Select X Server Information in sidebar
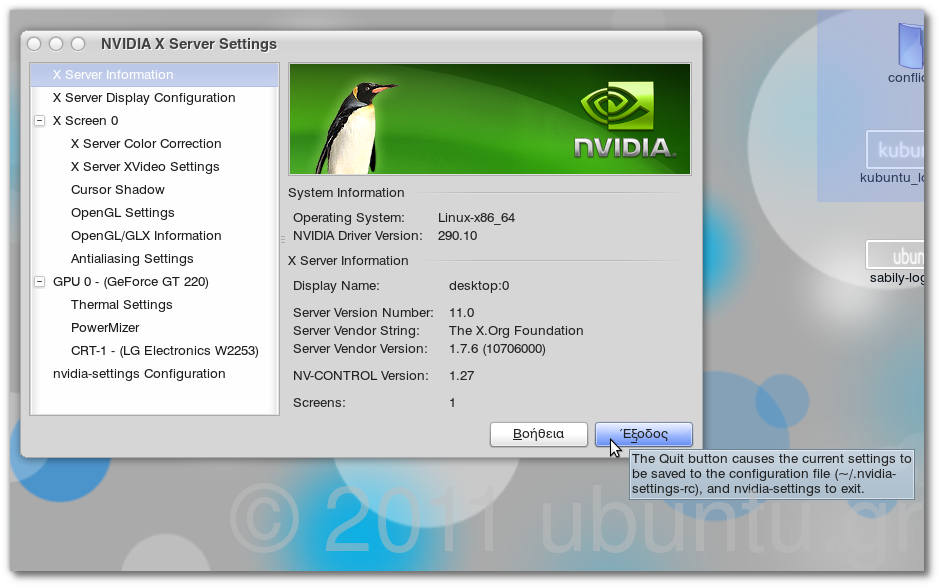941x588 pixels. [x=154, y=75]
